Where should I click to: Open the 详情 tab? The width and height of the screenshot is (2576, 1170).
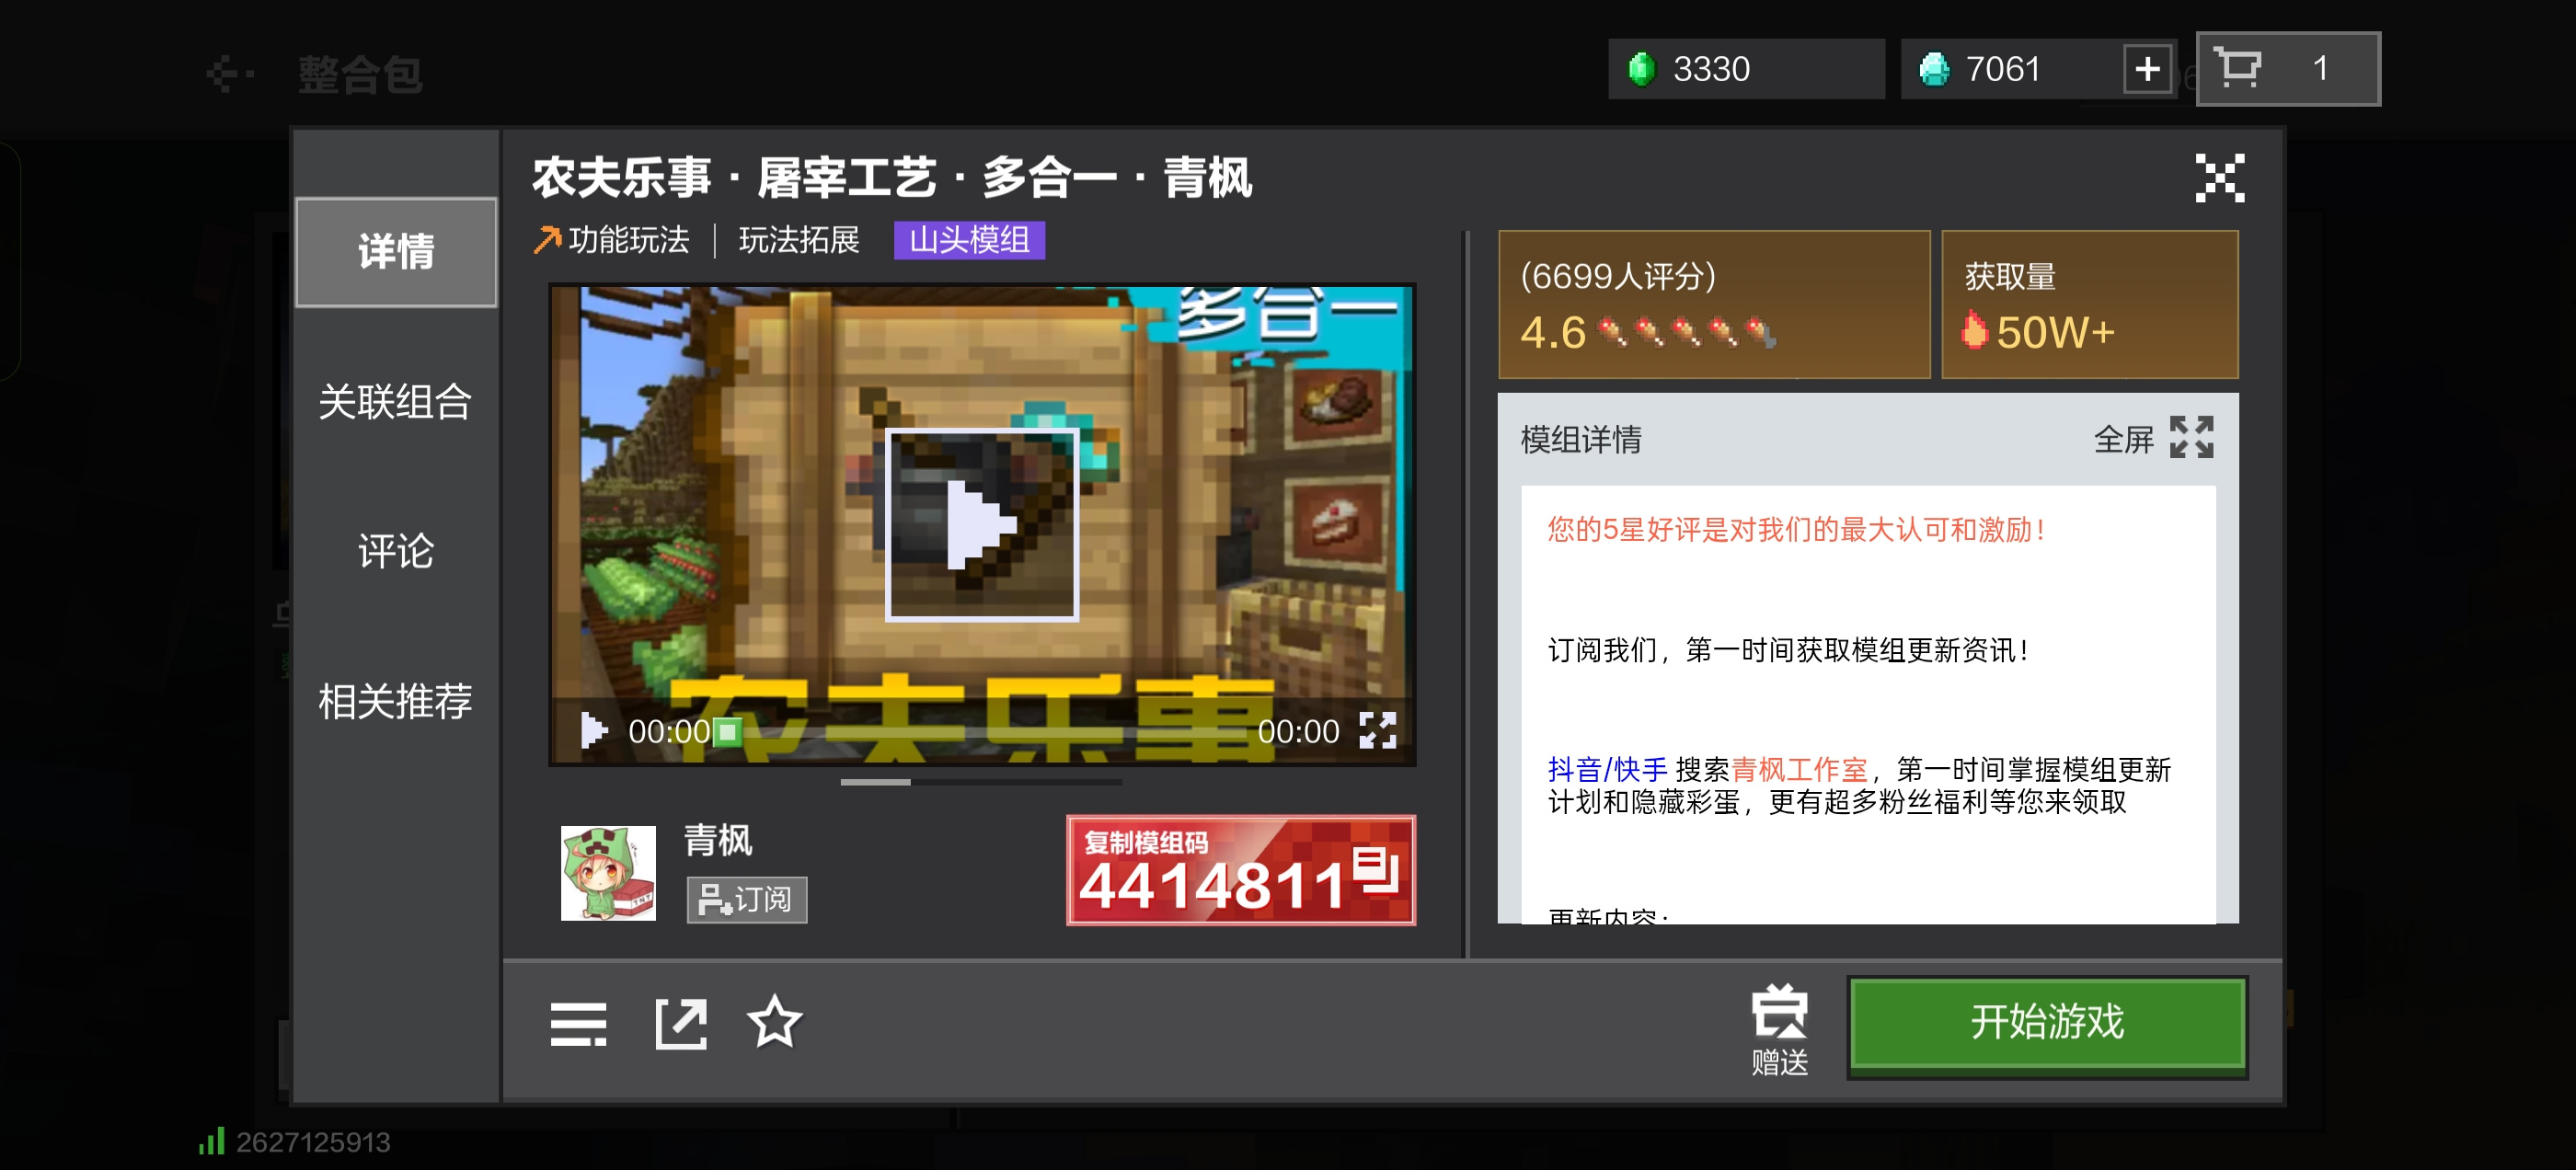click(x=396, y=252)
